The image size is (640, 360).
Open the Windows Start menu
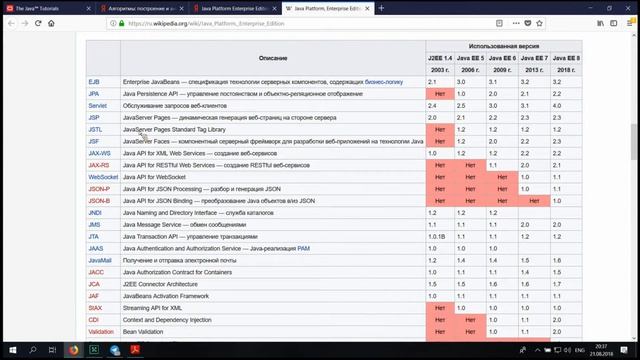(x=13, y=350)
